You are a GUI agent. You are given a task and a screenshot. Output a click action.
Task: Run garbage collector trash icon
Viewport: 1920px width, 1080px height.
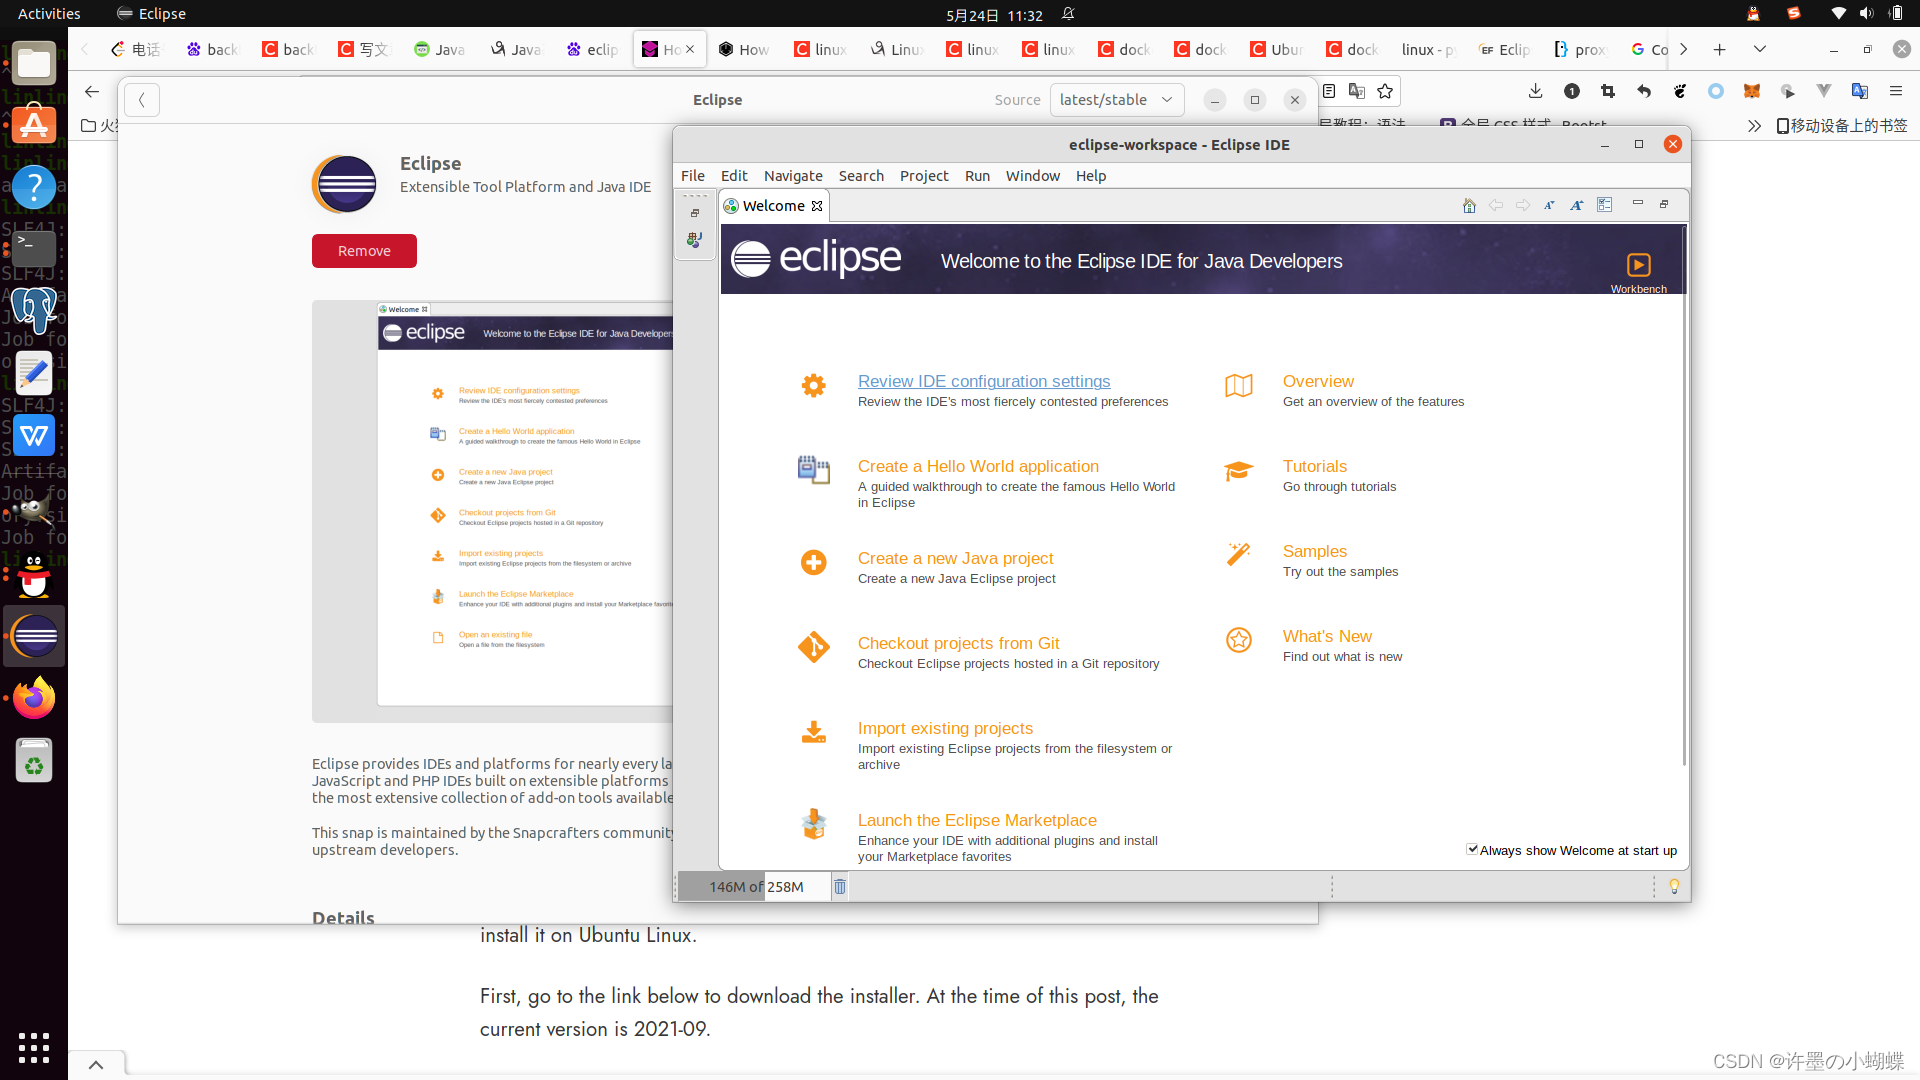[x=840, y=887]
